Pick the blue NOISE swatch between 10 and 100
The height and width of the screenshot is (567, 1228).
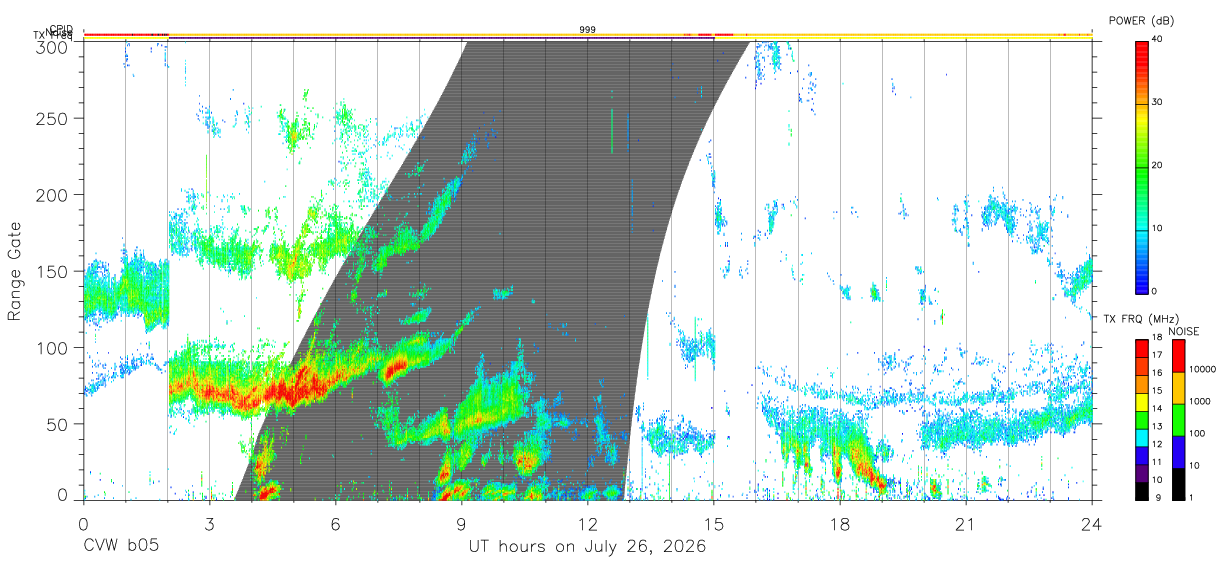pos(1178,452)
